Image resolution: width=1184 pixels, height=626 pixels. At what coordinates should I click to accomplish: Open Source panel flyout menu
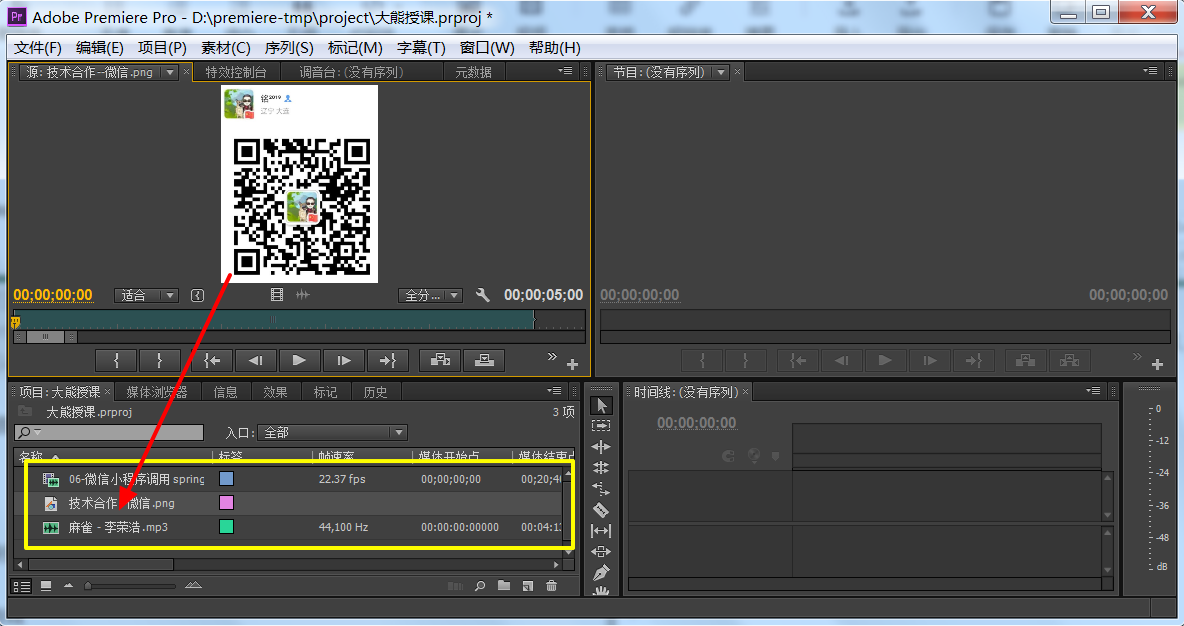coord(565,71)
